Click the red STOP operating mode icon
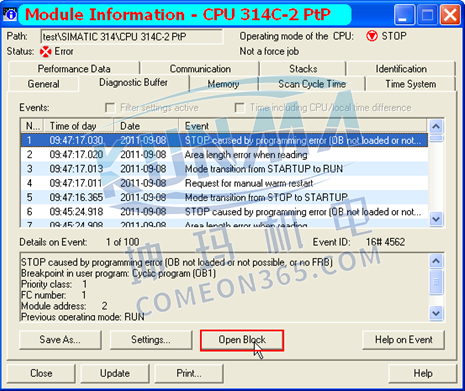This screenshot has height=391, width=465. click(372, 36)
